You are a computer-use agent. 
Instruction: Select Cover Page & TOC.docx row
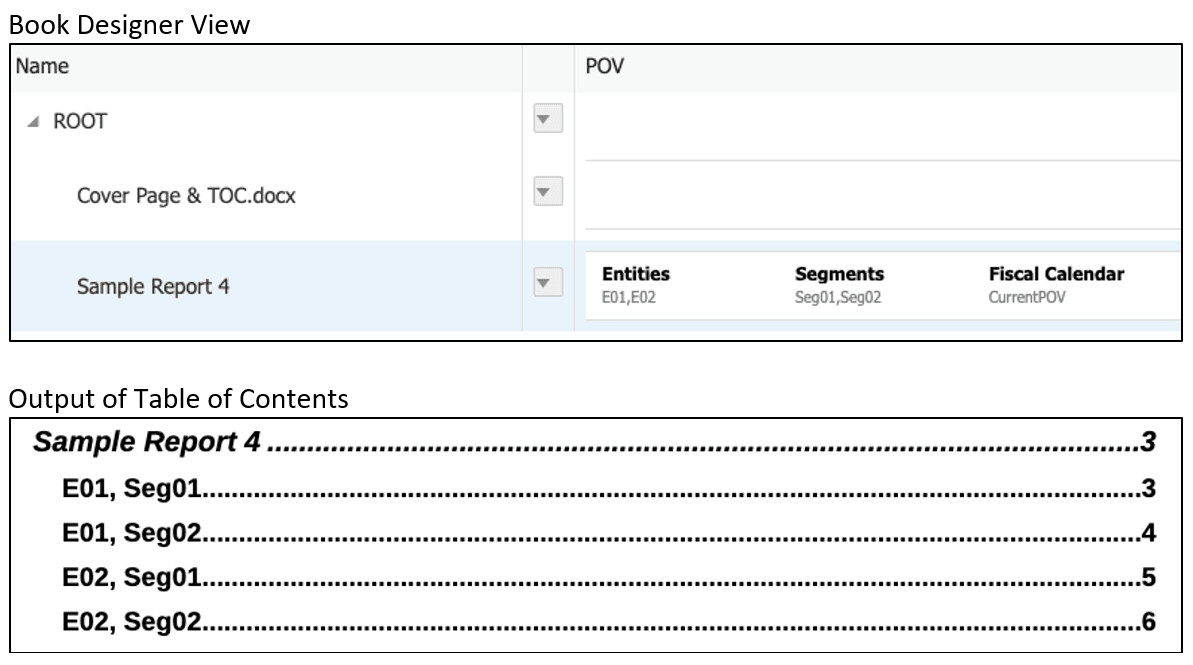(x=185, y=195)
